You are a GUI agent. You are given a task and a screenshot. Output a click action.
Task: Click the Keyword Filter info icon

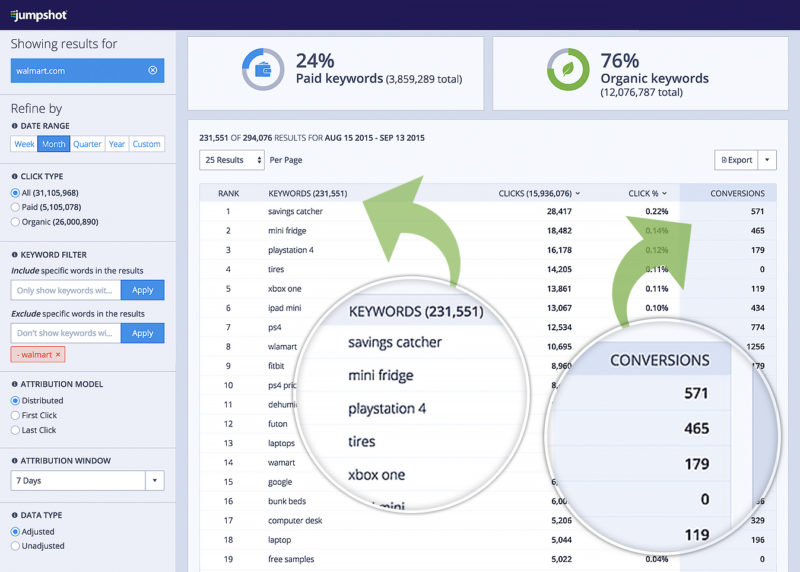tap(14, 255)
